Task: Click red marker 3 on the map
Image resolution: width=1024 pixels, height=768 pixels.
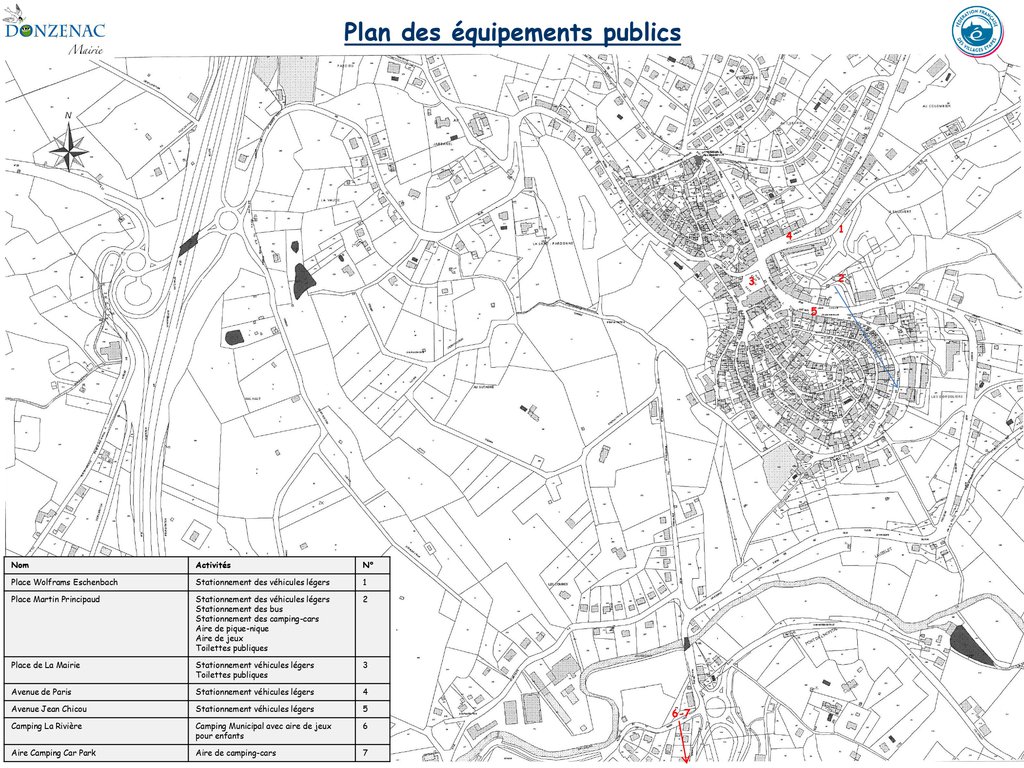Action: tap(752, 281)
